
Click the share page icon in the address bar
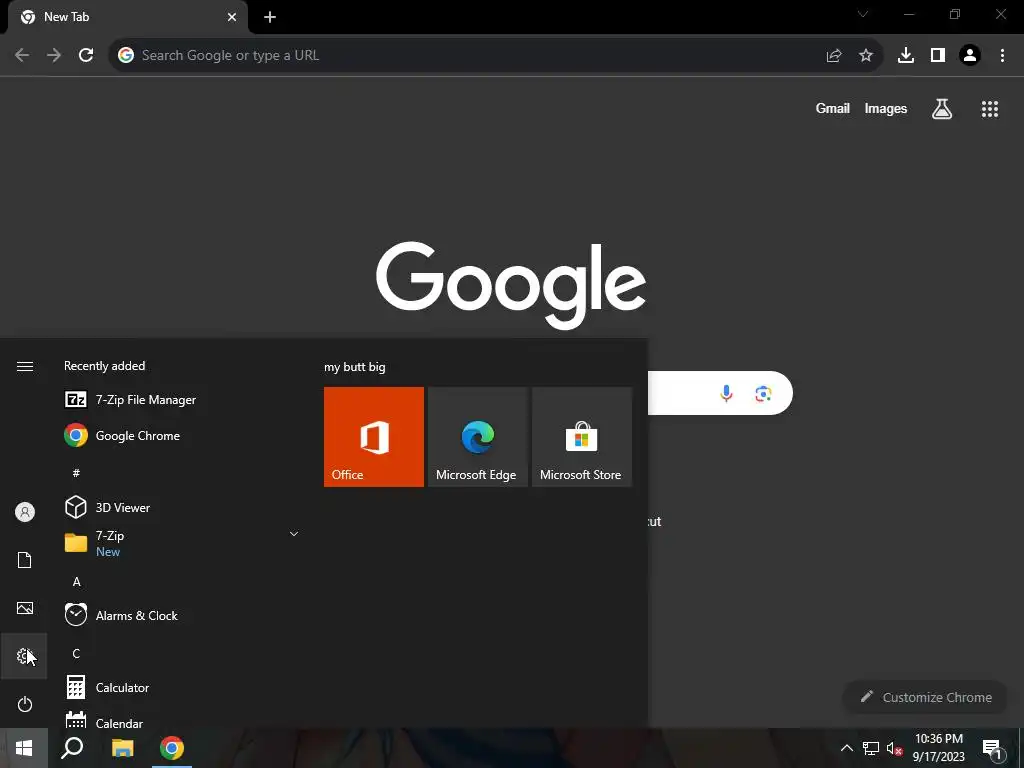point(834,56)
